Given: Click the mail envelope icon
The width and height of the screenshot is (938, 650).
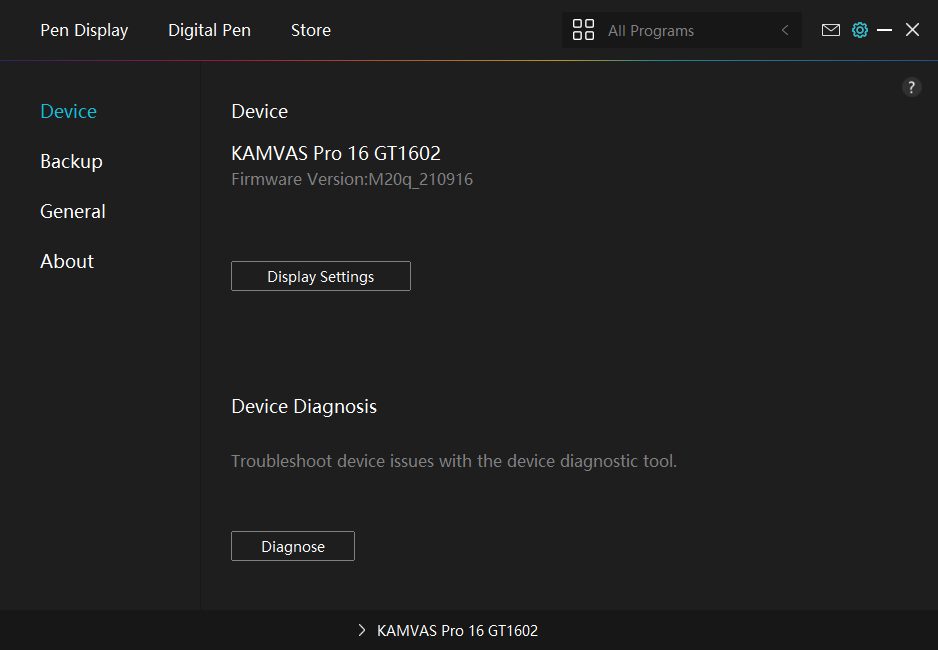Looking at the screenshot, I should pyautogui.click(x=830, y=30).
